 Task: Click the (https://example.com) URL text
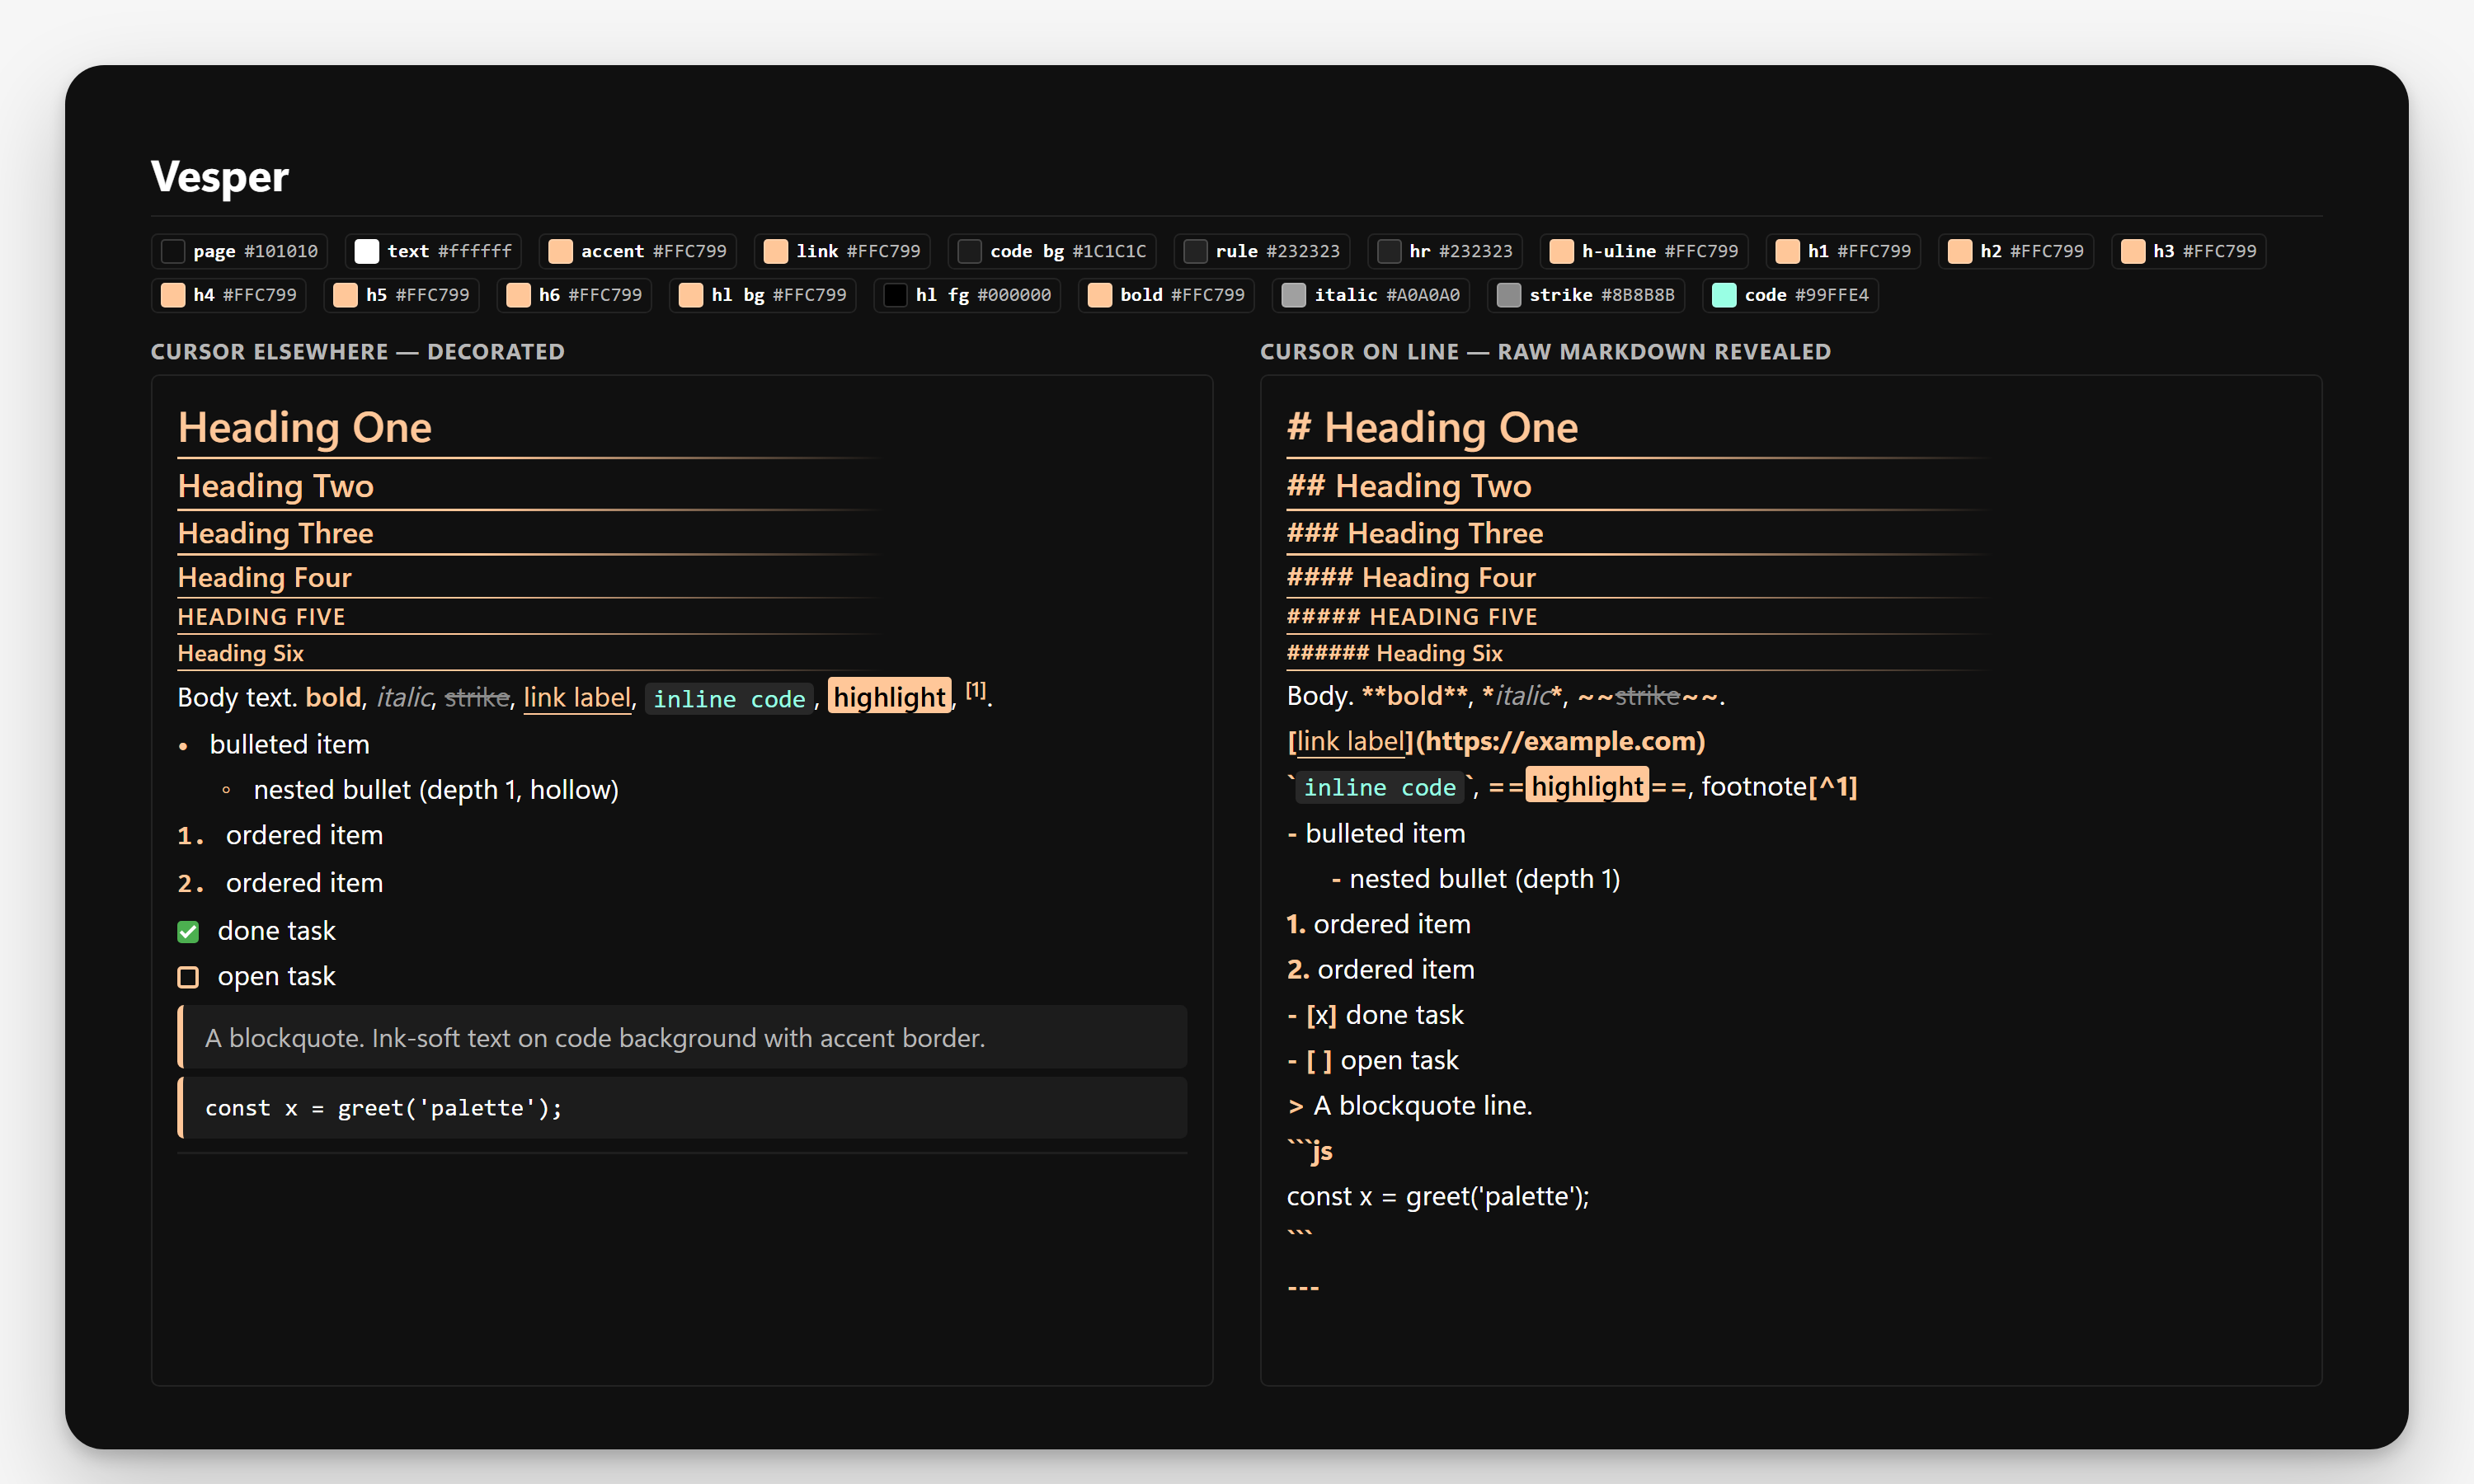1560,741
